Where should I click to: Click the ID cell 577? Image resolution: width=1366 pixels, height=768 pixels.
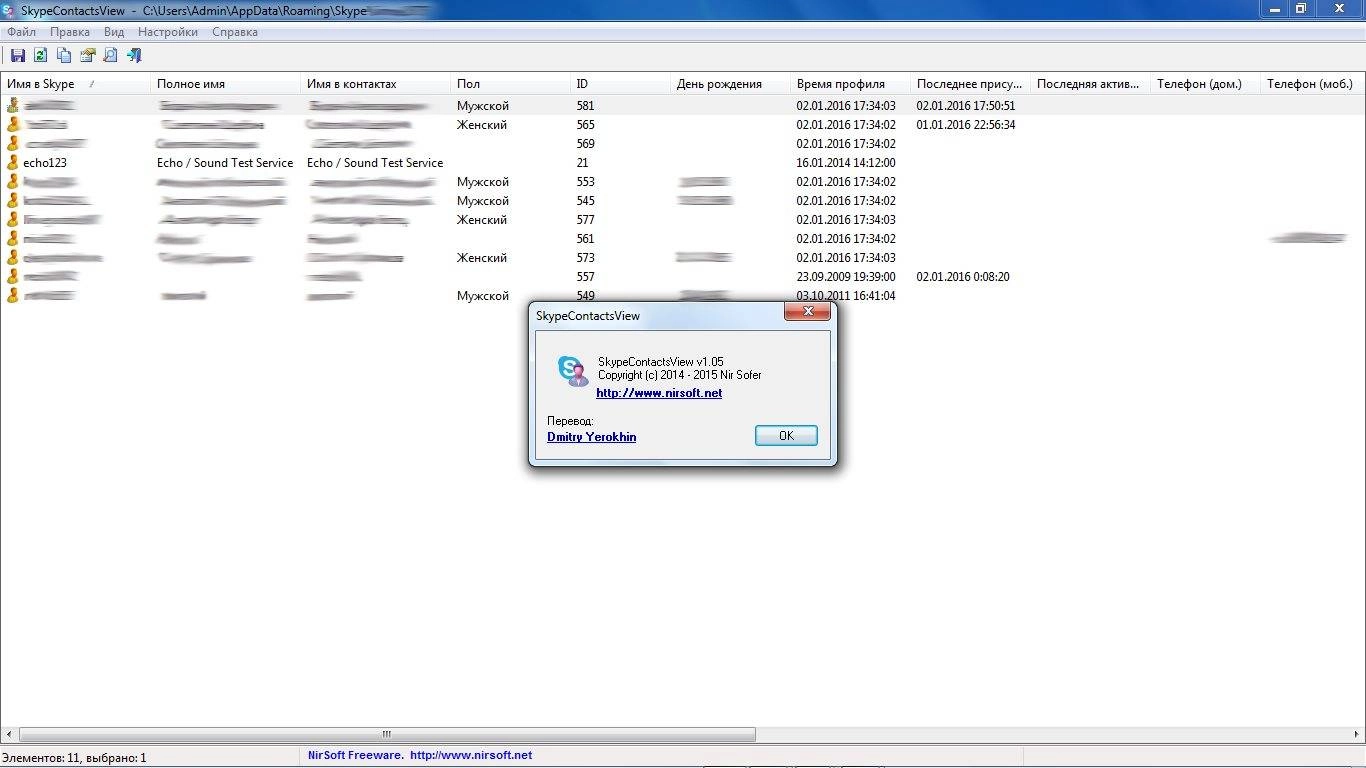pos(585,219)
